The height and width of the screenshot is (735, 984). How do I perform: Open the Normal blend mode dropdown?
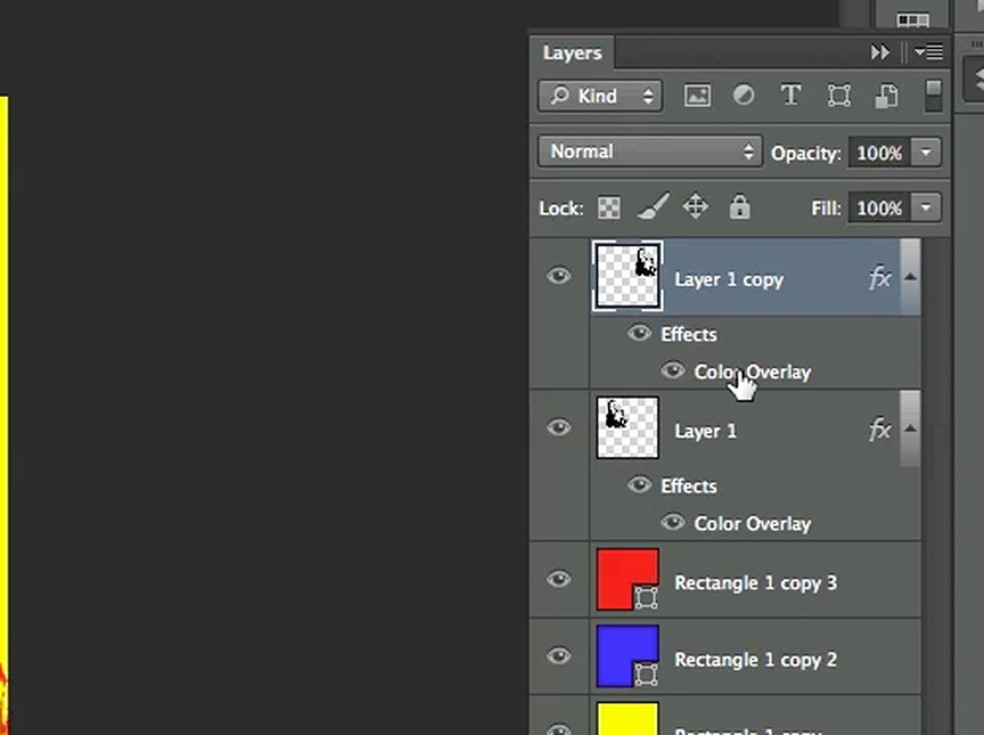tap(650, 152)
